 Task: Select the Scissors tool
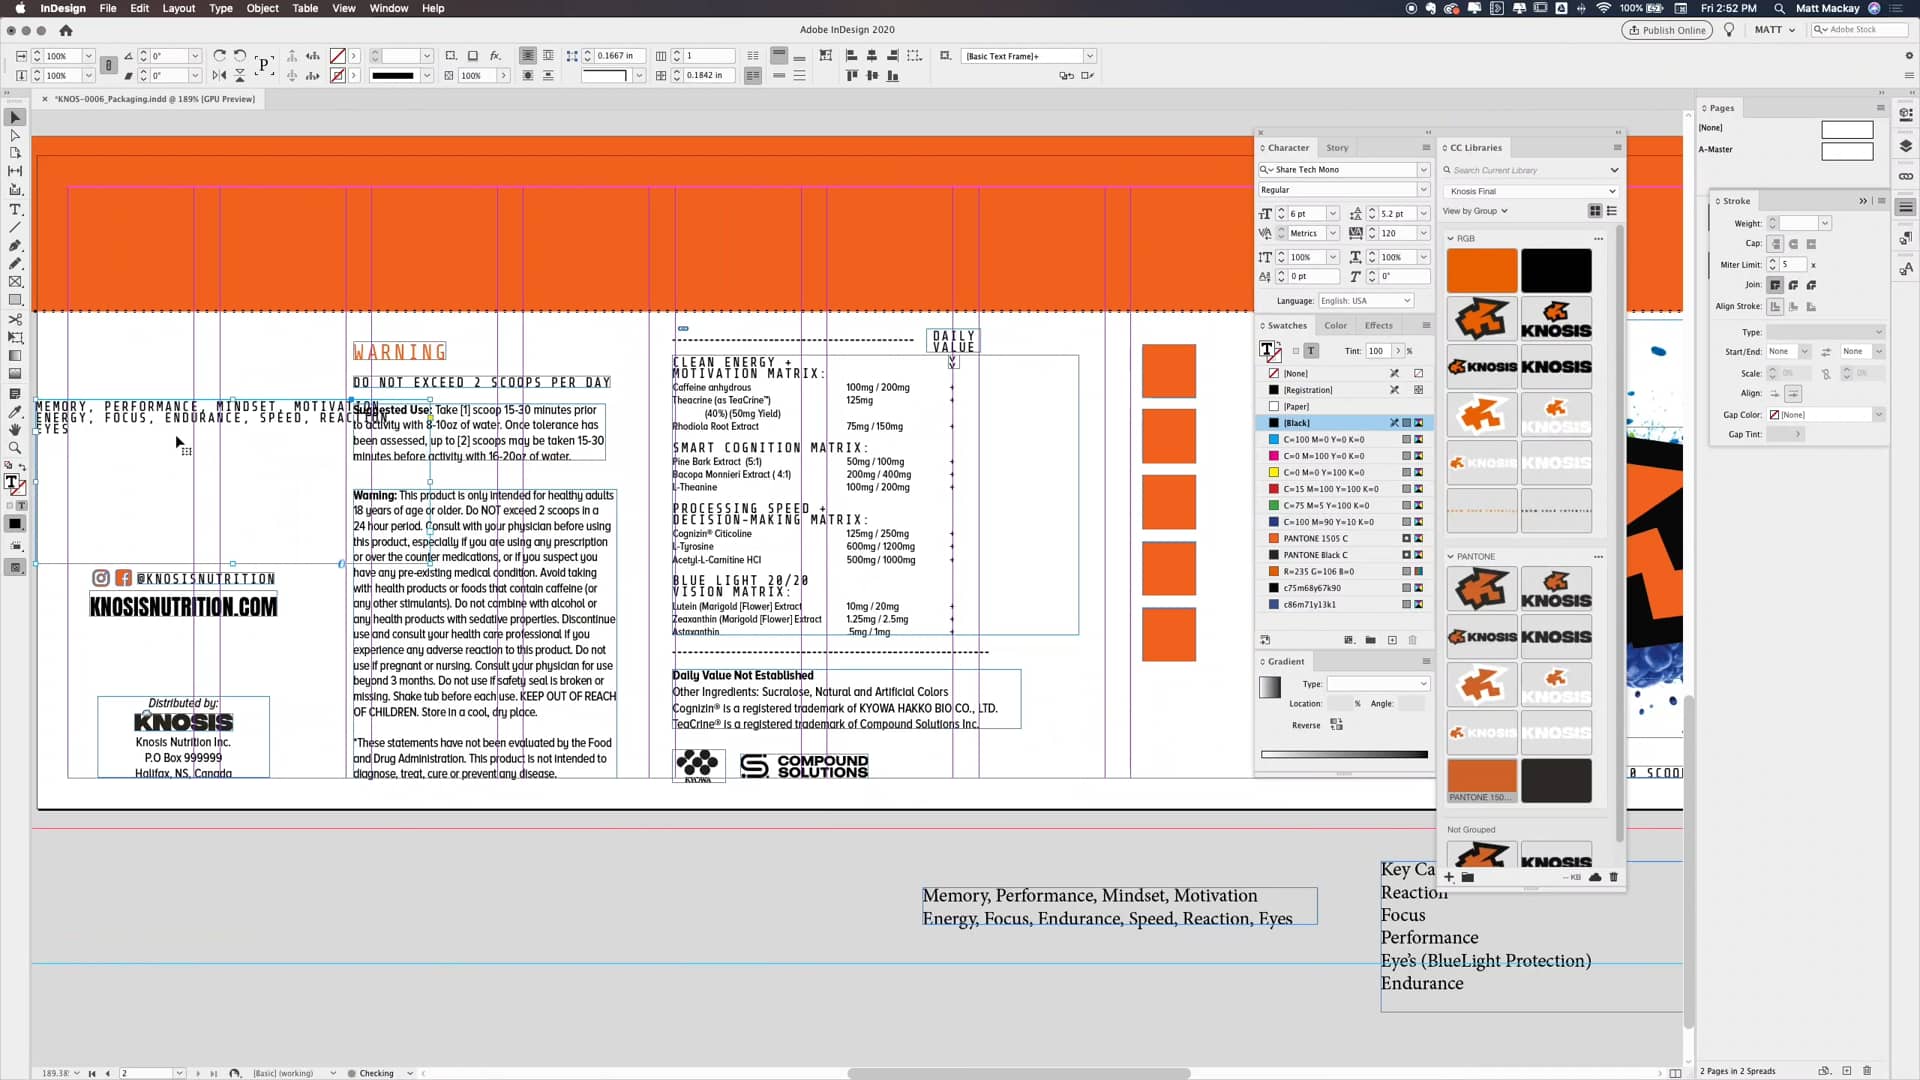[15, 320]
